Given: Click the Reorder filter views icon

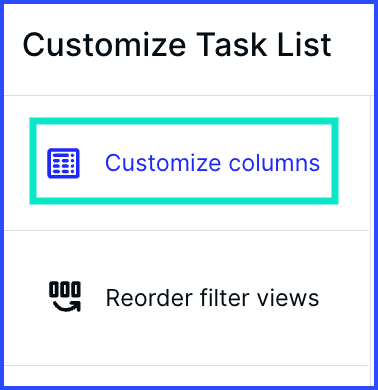Looking at the screenshot, I should (x=65, y=297).
